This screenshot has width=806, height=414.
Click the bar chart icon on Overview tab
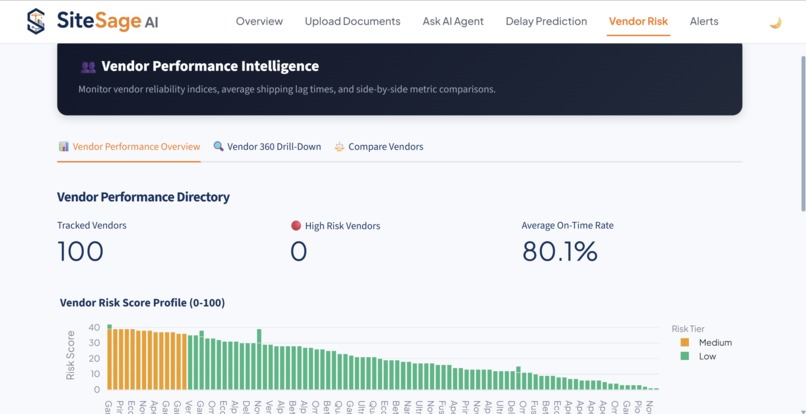click(64, 147)
